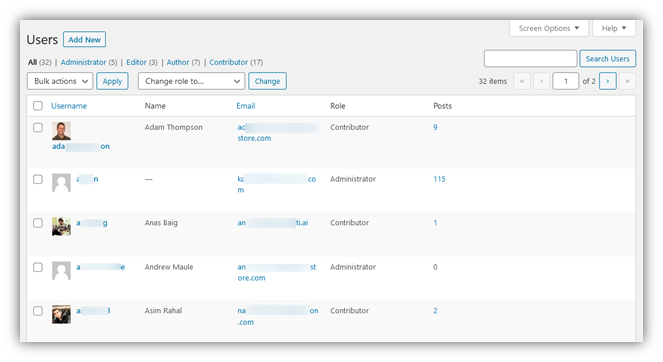The width and height of the screenshot is (663, 362).
Task: Open Adam Thompson's username link
Action: 81,146
